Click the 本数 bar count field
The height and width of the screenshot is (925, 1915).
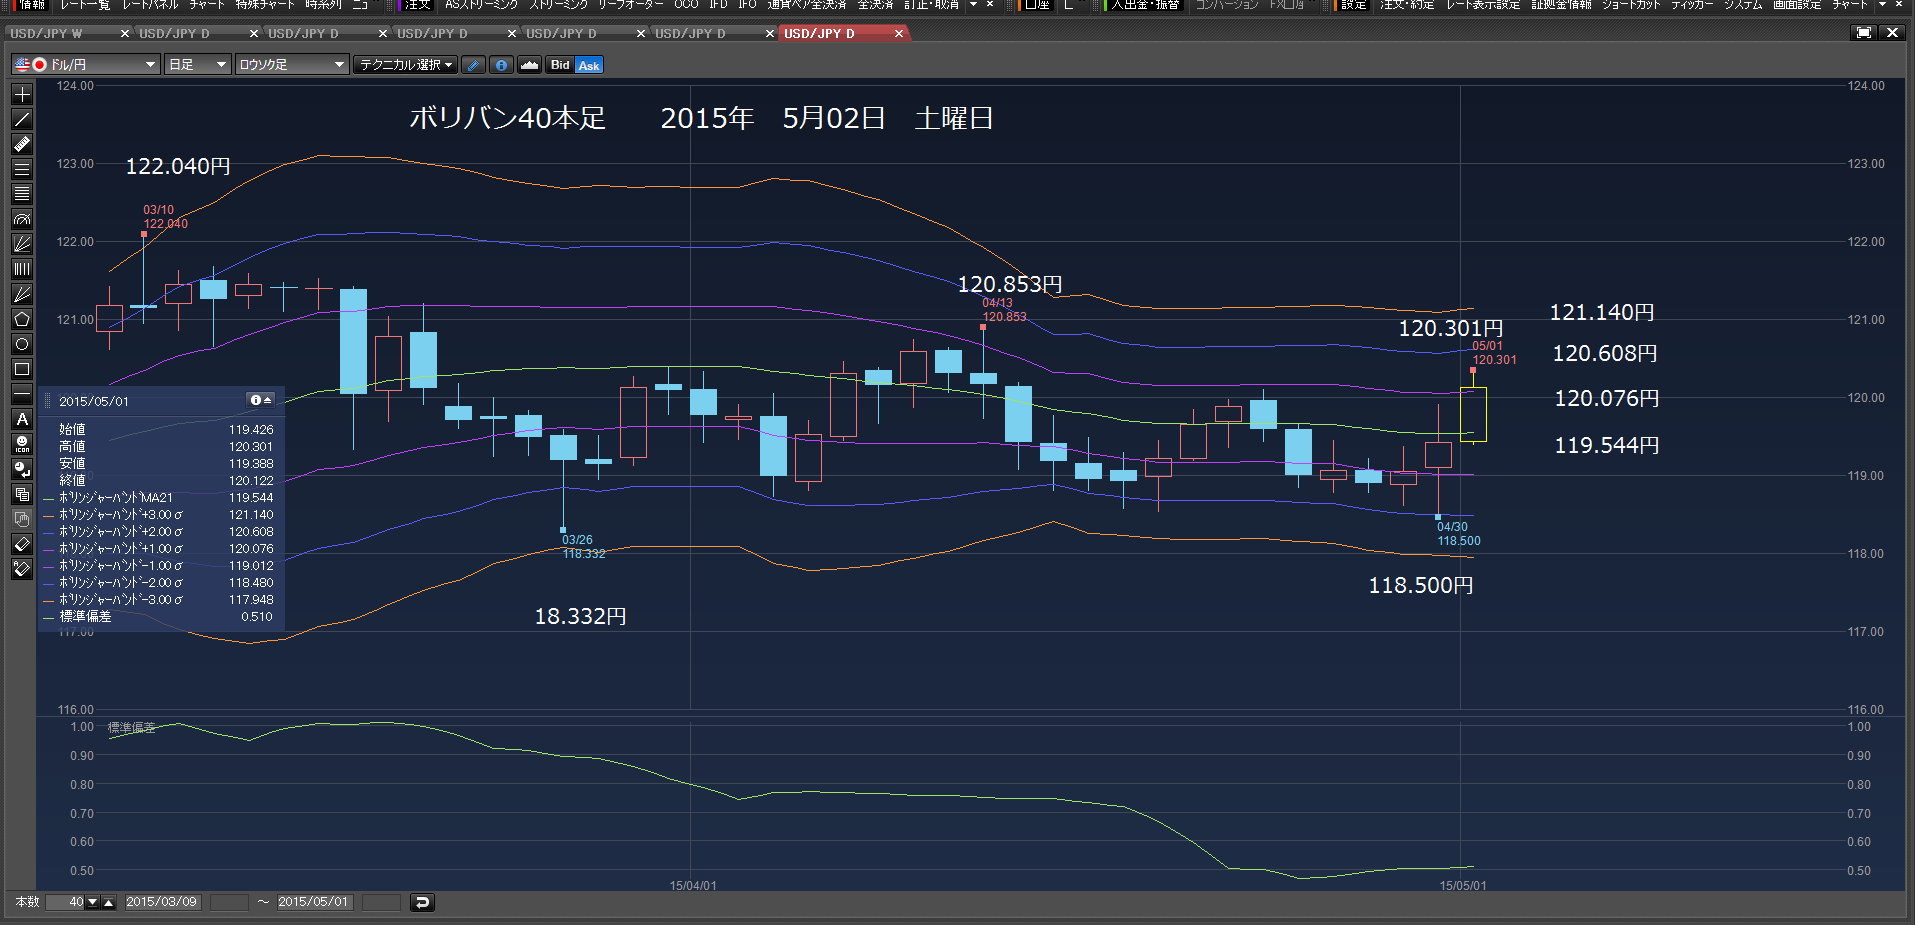[65, 902]
